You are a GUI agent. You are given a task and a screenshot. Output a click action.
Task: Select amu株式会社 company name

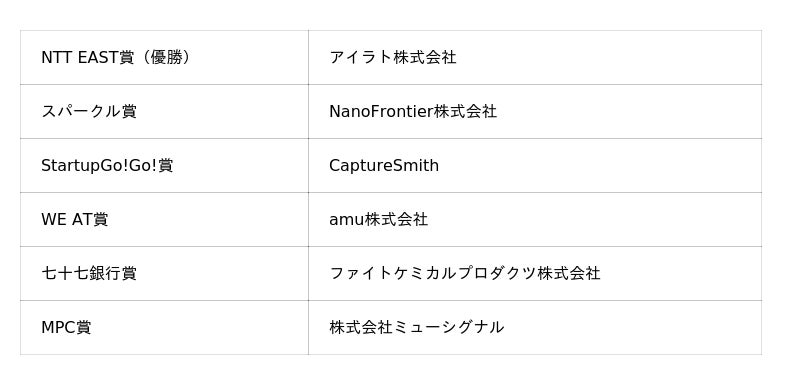tap(378, 220)
